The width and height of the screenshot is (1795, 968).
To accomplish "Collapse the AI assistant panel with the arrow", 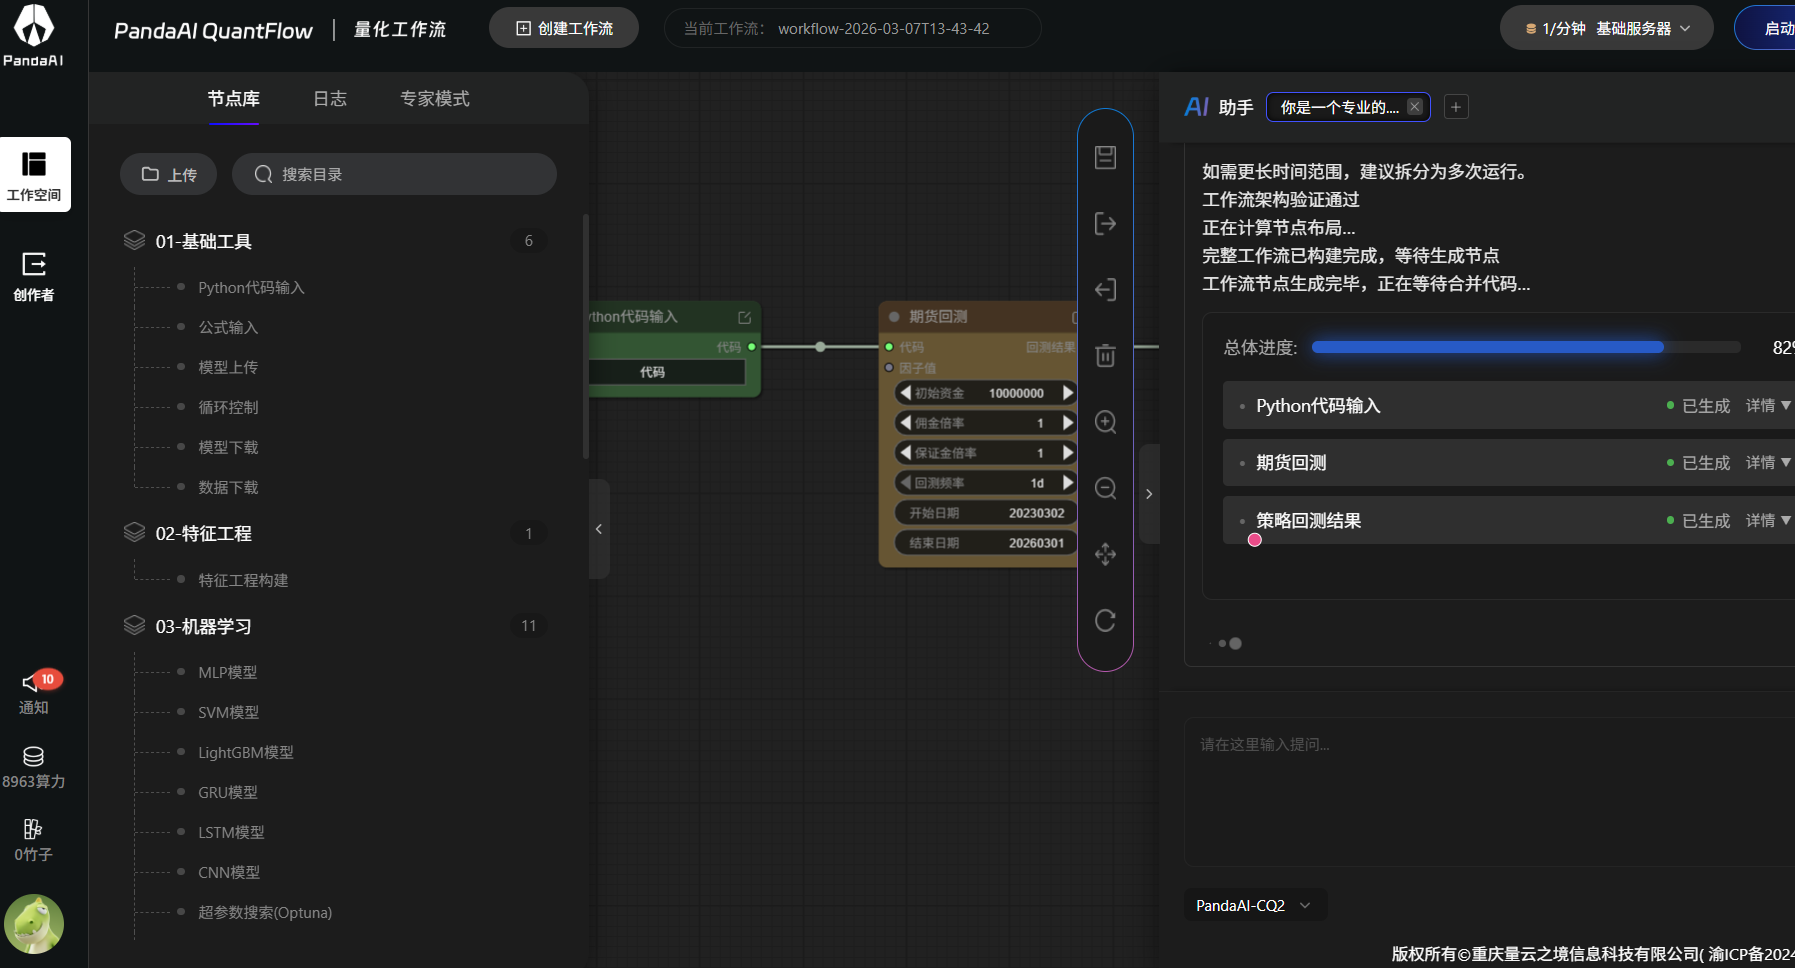I will [1149, 494].
